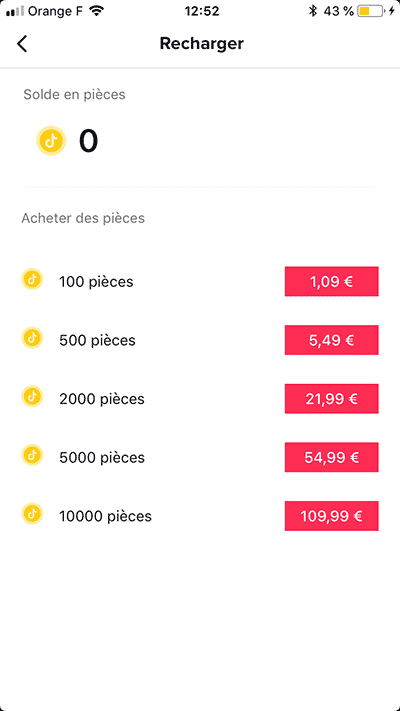Tap the coin icon next to 100 pièces
This screenshot has width=400, height=711.
pos(32,279)
